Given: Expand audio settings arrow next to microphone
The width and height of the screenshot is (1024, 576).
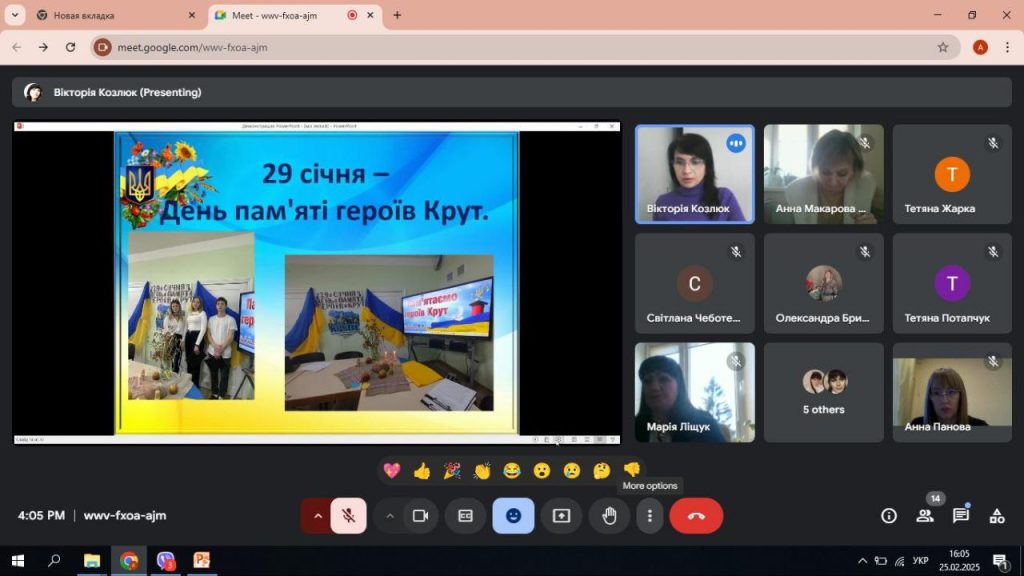Looking at the screenshot, I should [x=318, y=516].
